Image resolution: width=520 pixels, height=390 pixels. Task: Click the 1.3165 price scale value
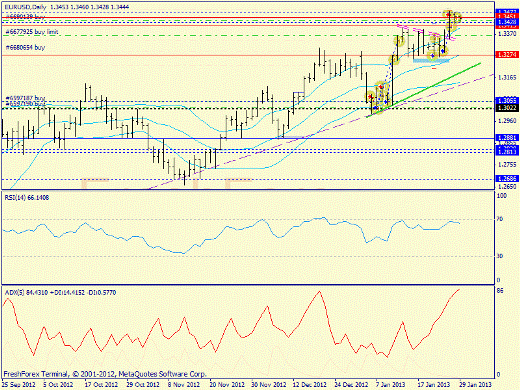pos(507,77)
